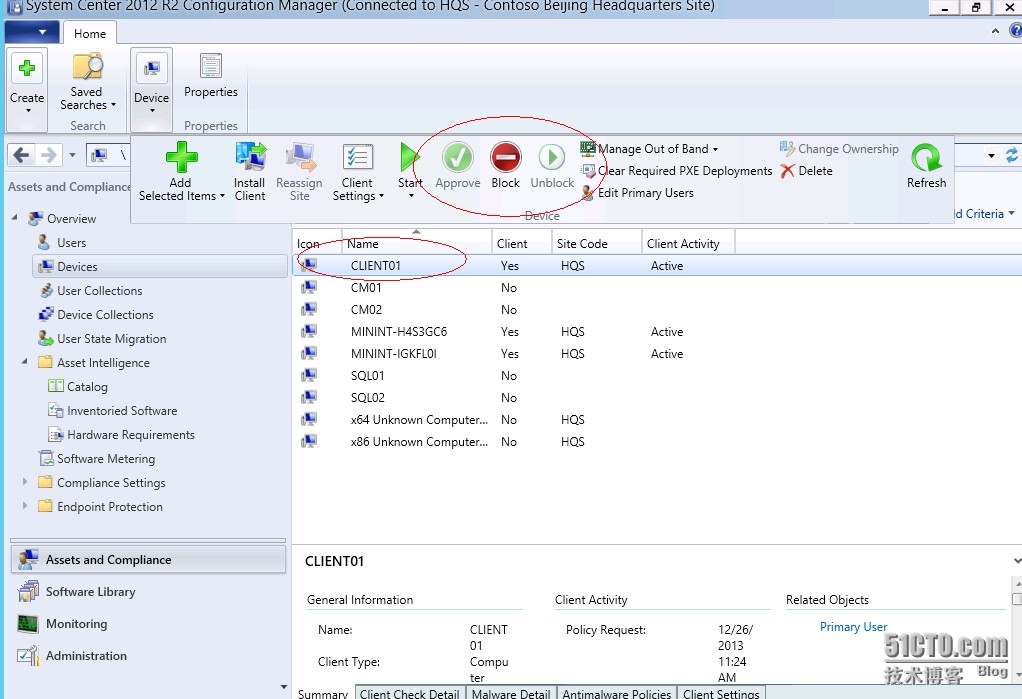Click the Approve checkmark icon

coord(458,157)
